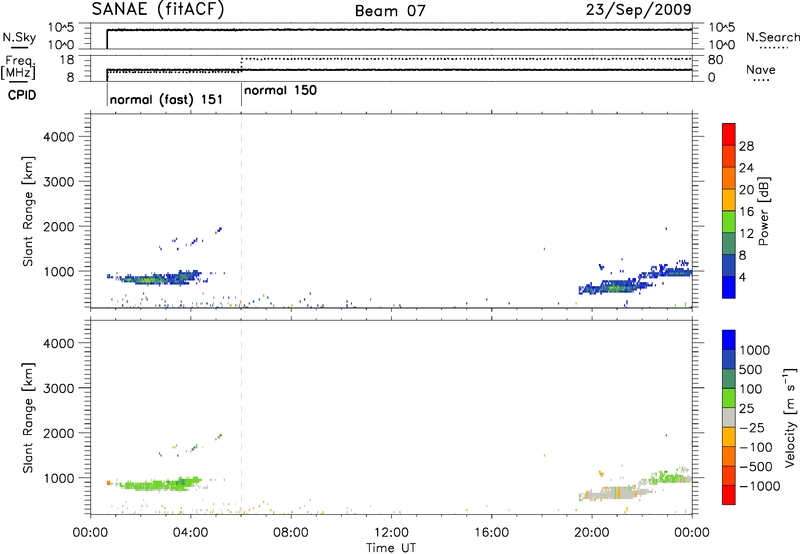Click the 'N.Sky' legend label
The height and width of the screenshot is (554, 800).
tap(19, 38)
